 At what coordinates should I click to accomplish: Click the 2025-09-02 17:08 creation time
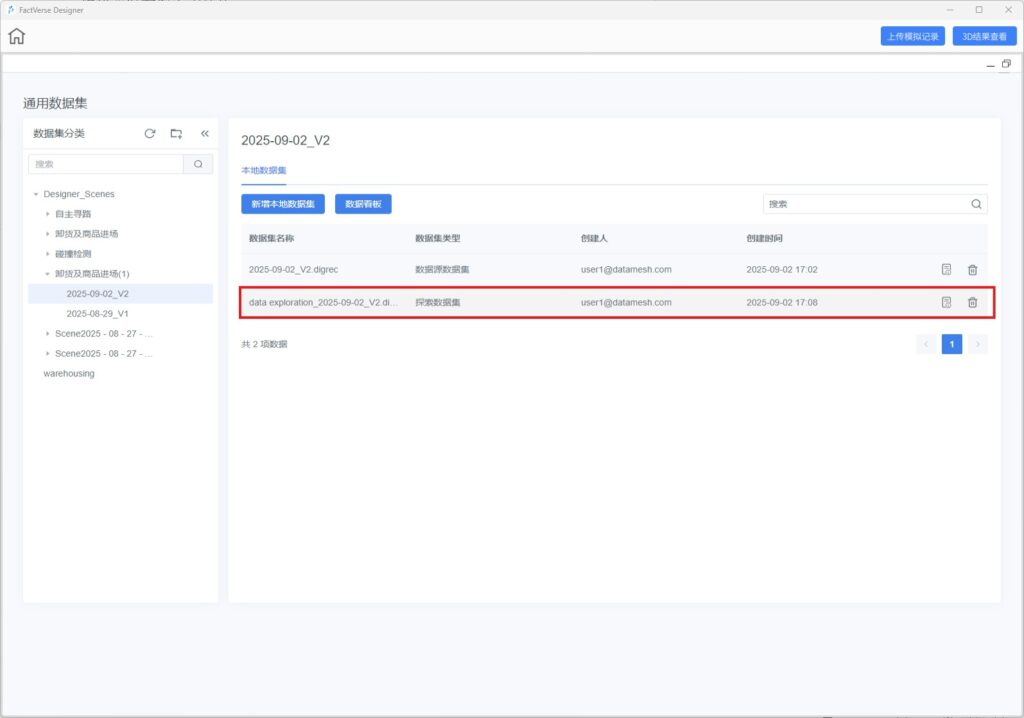pyautogui.click(x=782, y=302)
